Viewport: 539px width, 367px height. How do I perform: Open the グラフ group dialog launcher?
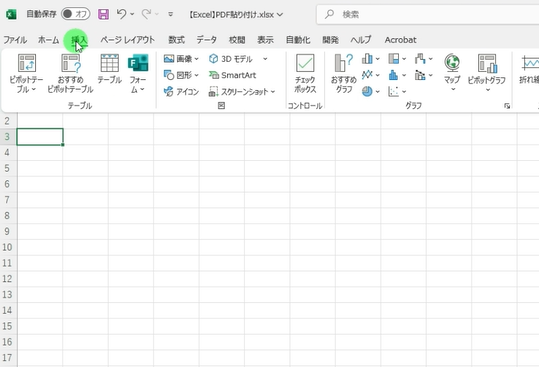507,106
